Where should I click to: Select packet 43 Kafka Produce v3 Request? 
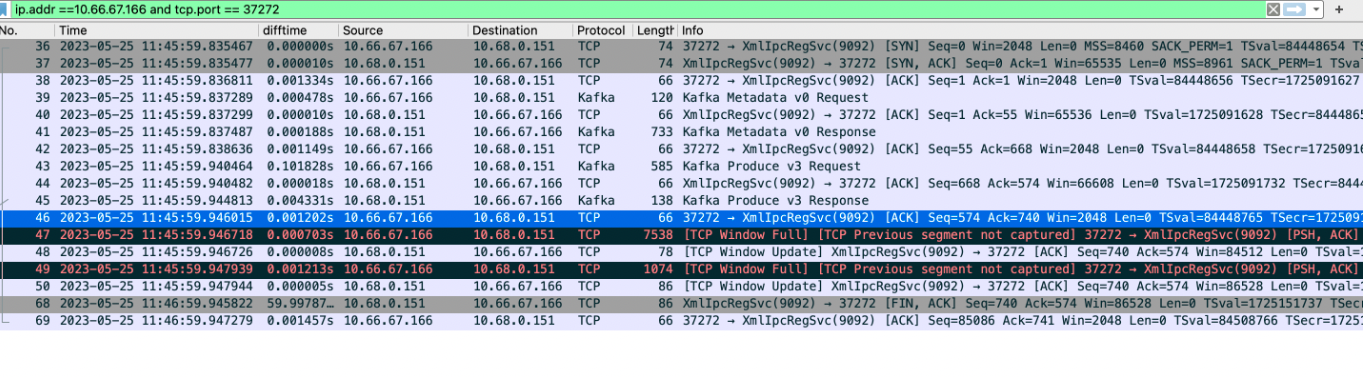(x=681, y=166)
